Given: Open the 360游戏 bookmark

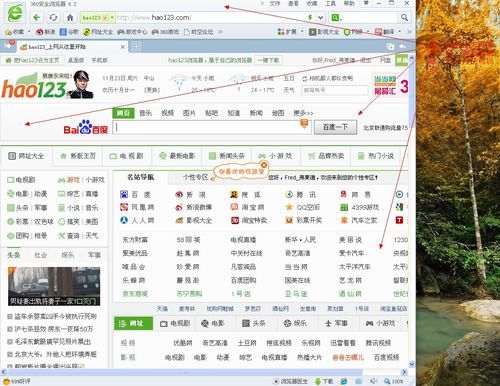Looking at the screenshot, I should (x=165, y=32).
